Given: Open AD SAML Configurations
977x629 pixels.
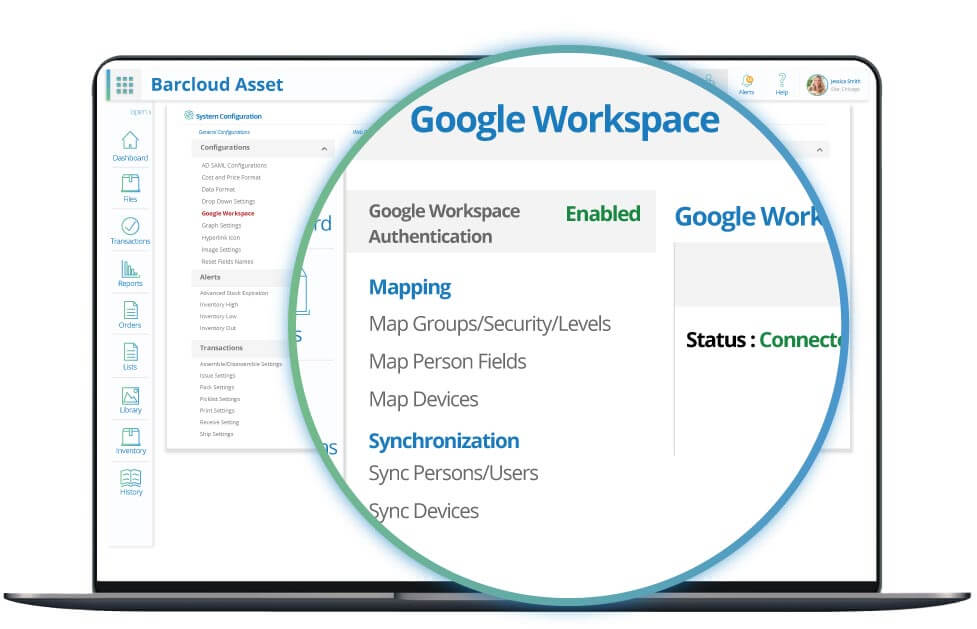Looking at the screenshot, I should [x=234, y=165].
